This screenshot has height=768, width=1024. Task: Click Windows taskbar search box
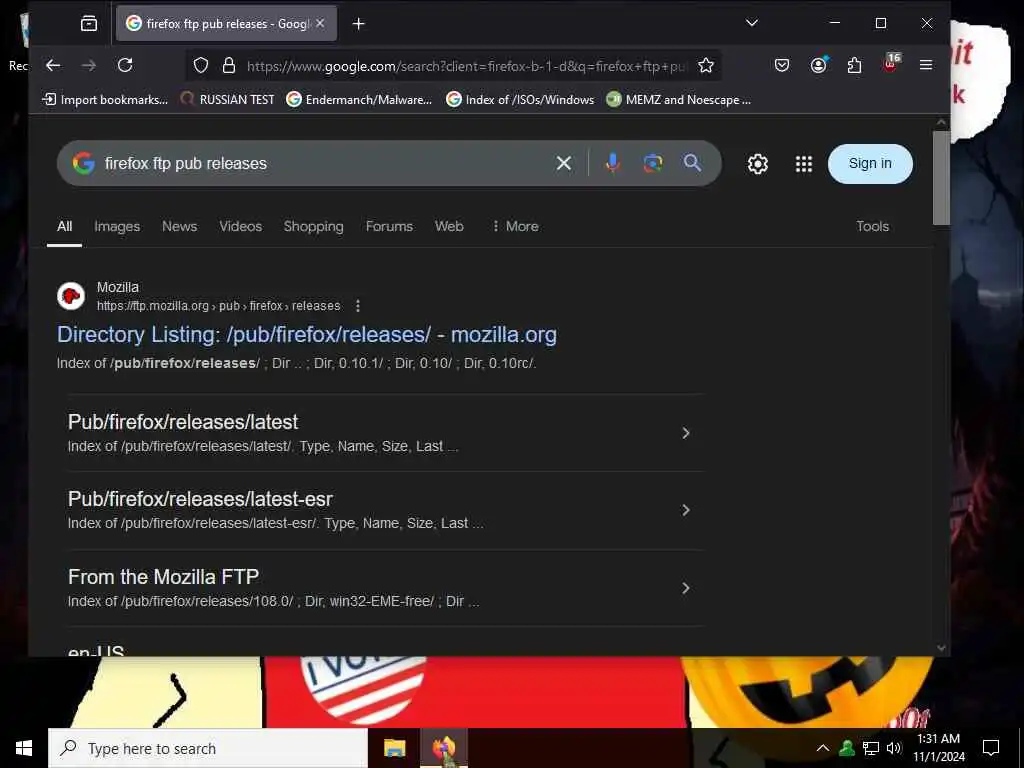(208, 748)
